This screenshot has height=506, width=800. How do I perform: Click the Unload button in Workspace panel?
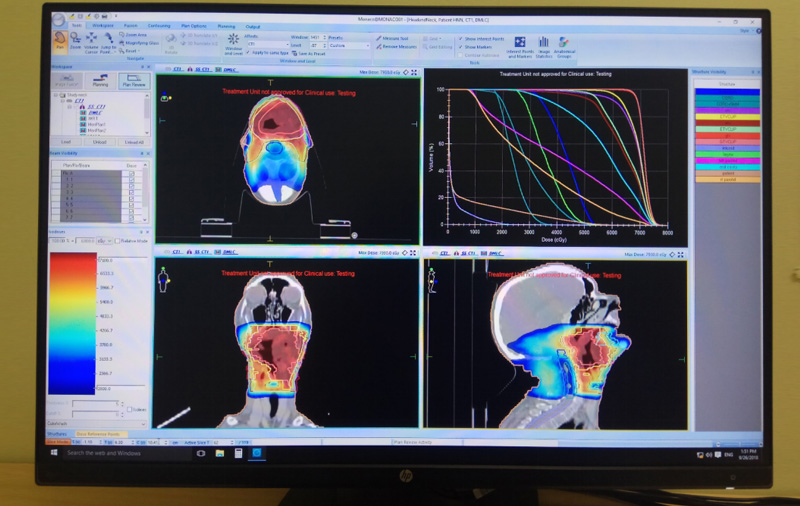click(100, 143)
